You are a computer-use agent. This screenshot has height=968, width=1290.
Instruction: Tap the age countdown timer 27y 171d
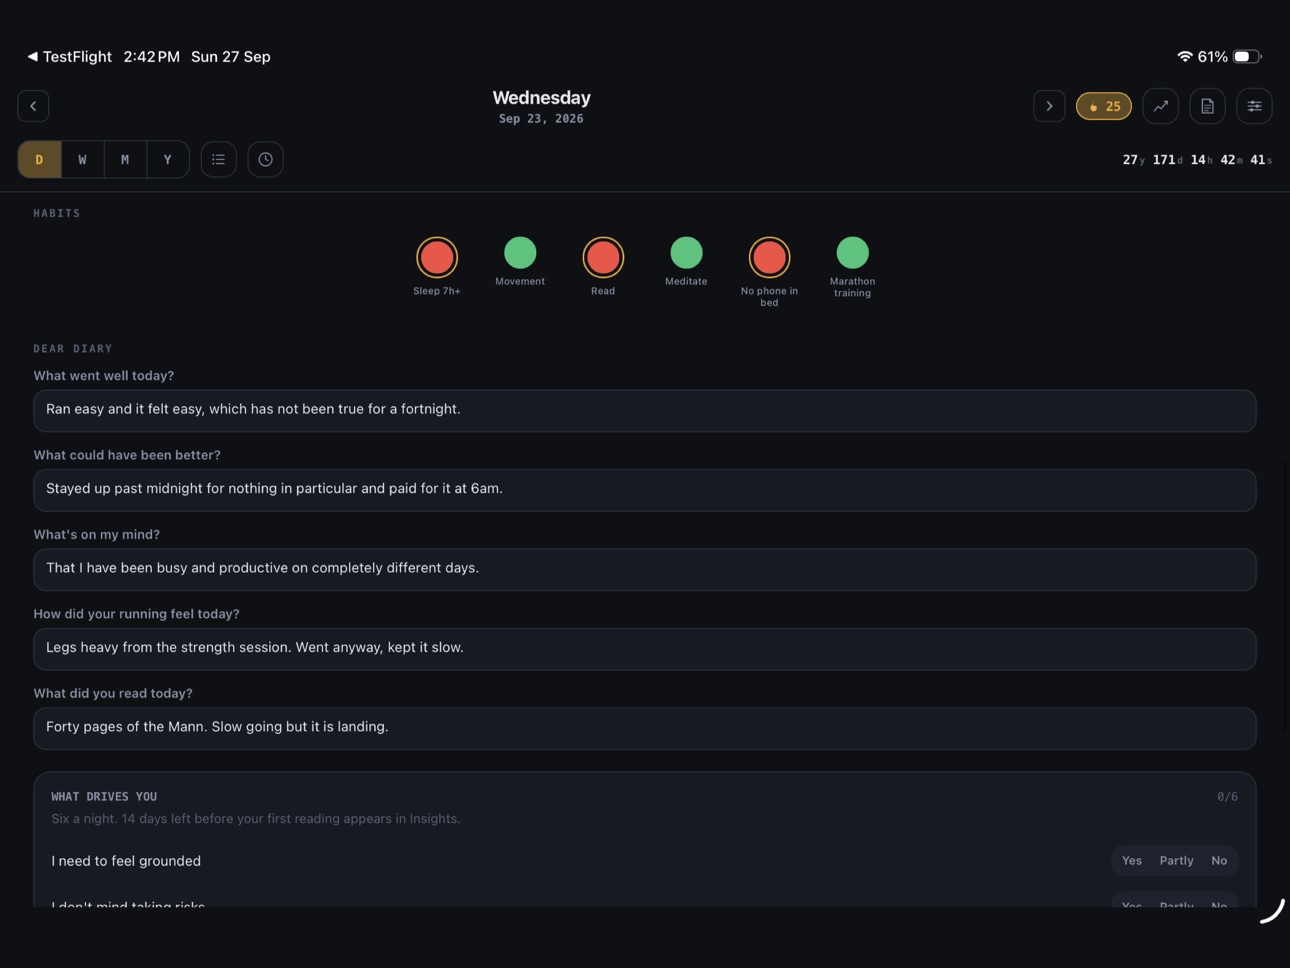click(1197, 160)
